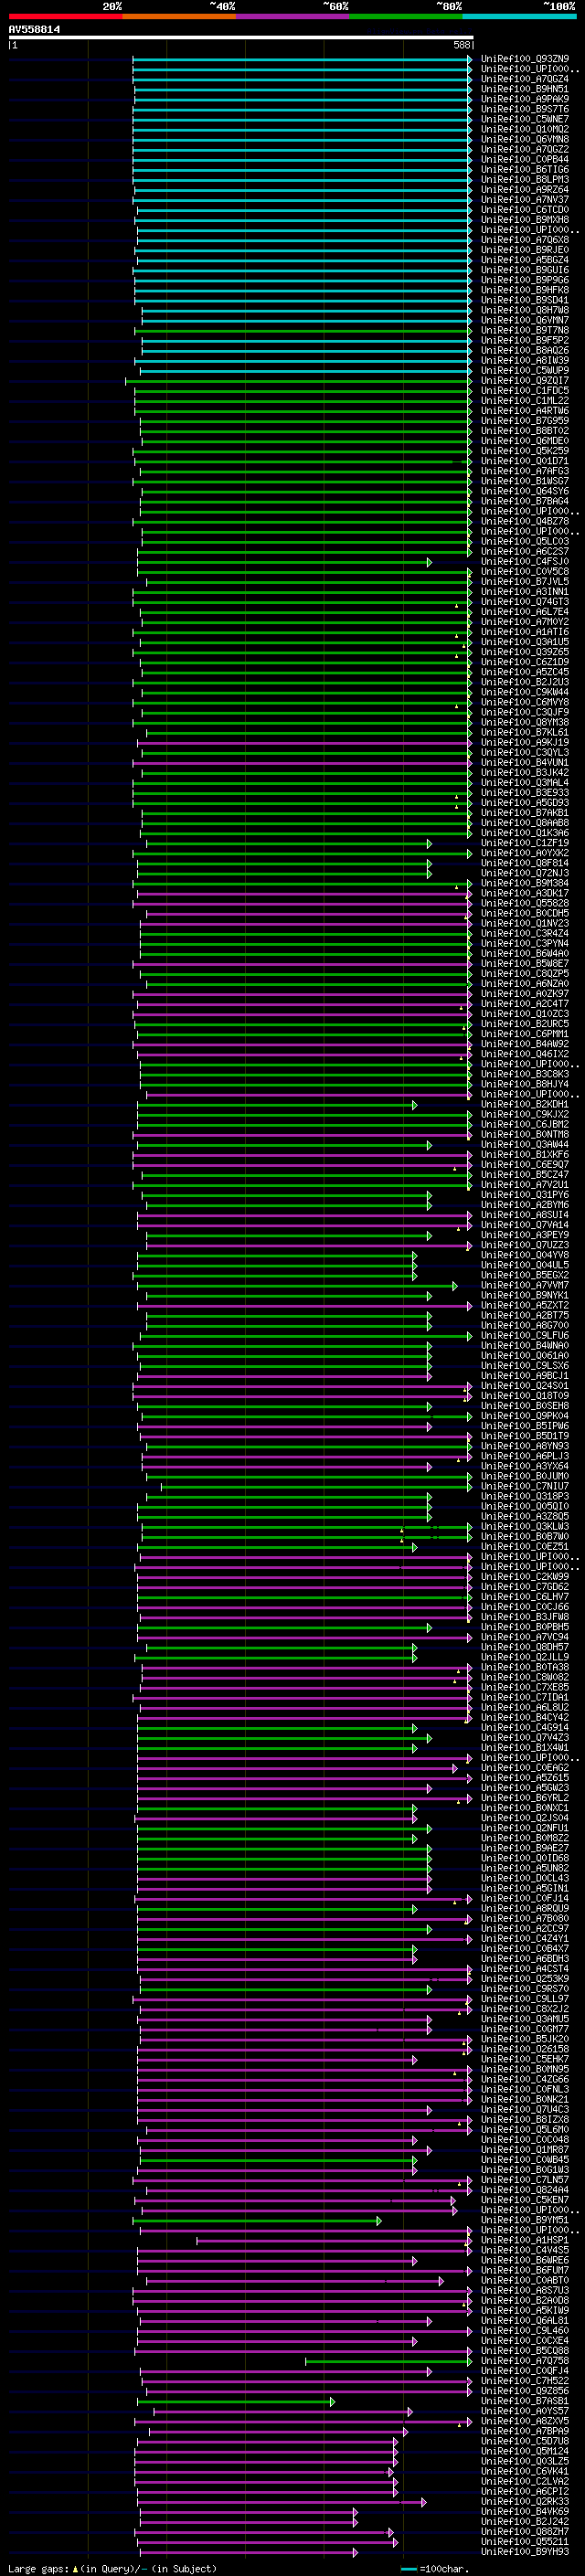Click the =100char. scale legend
The width and height of the screenshot is (585, 2576).
point(436,2569)
